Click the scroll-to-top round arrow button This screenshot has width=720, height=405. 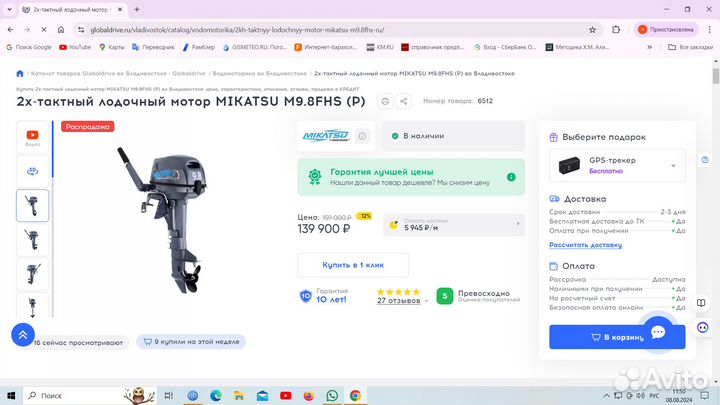click(23, 335)
